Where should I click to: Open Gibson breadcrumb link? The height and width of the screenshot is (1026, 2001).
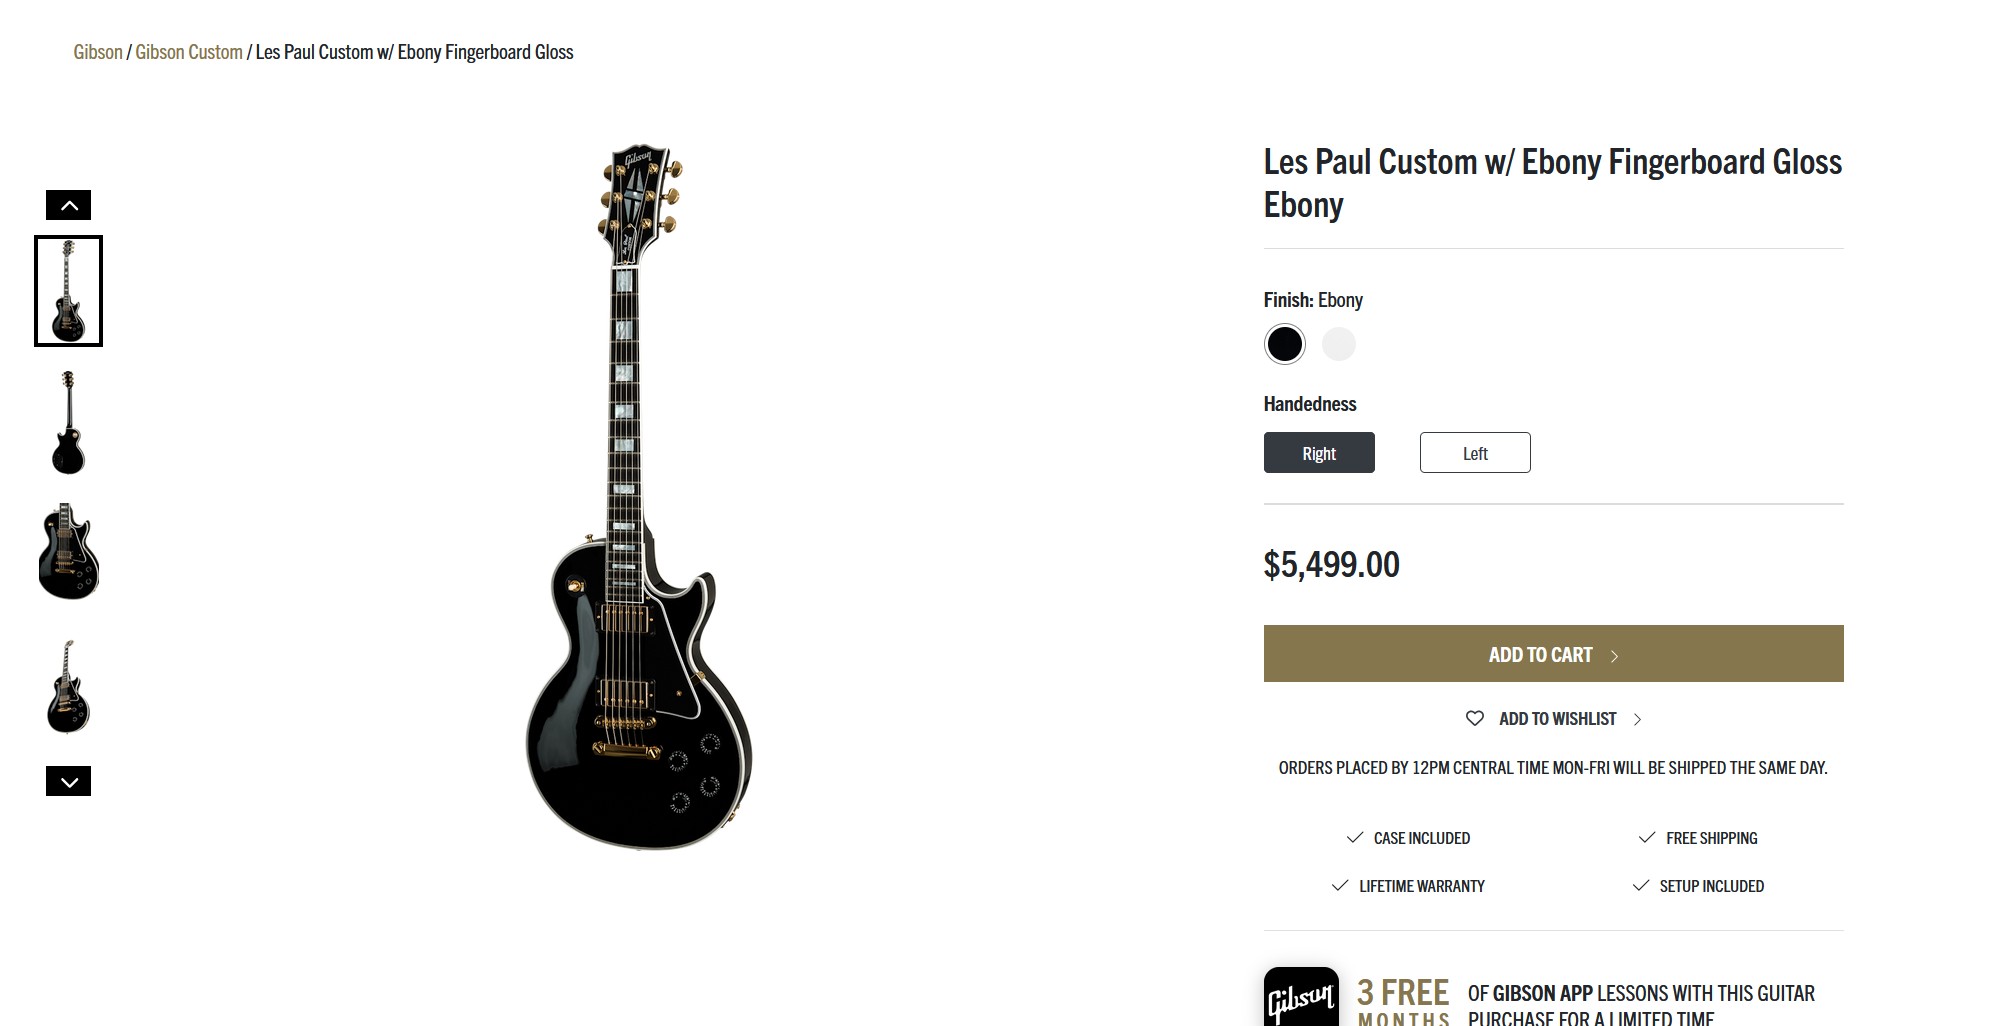pyautogui.click(x=98, y=52)
